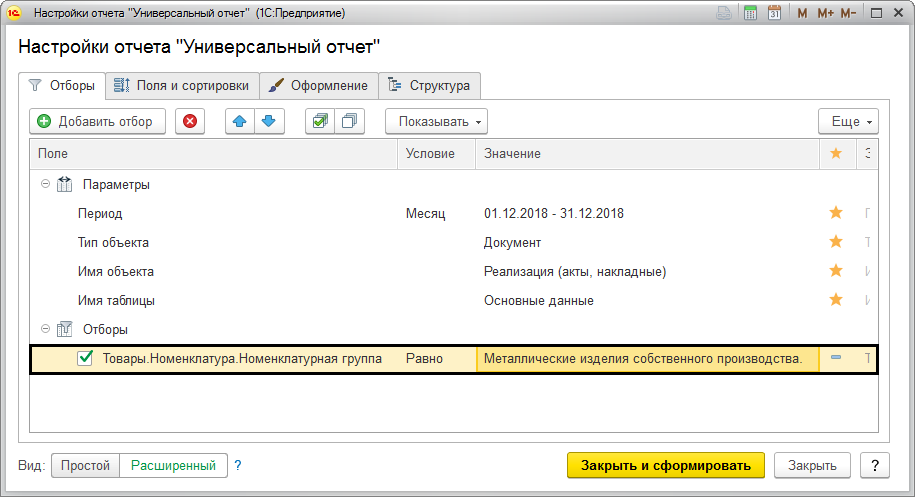Collapse the Отборы tree group
The width and height of the screenshot is (915, 497).
(x=45, y=329)
